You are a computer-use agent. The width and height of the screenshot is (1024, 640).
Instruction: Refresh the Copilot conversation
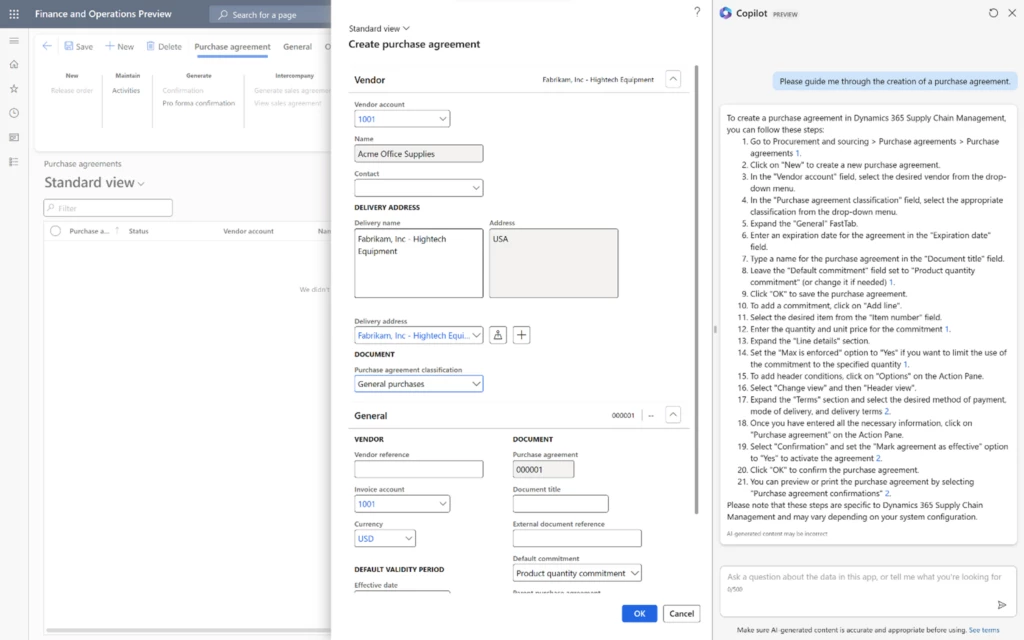pyautogui.click(x=993, y=13)
